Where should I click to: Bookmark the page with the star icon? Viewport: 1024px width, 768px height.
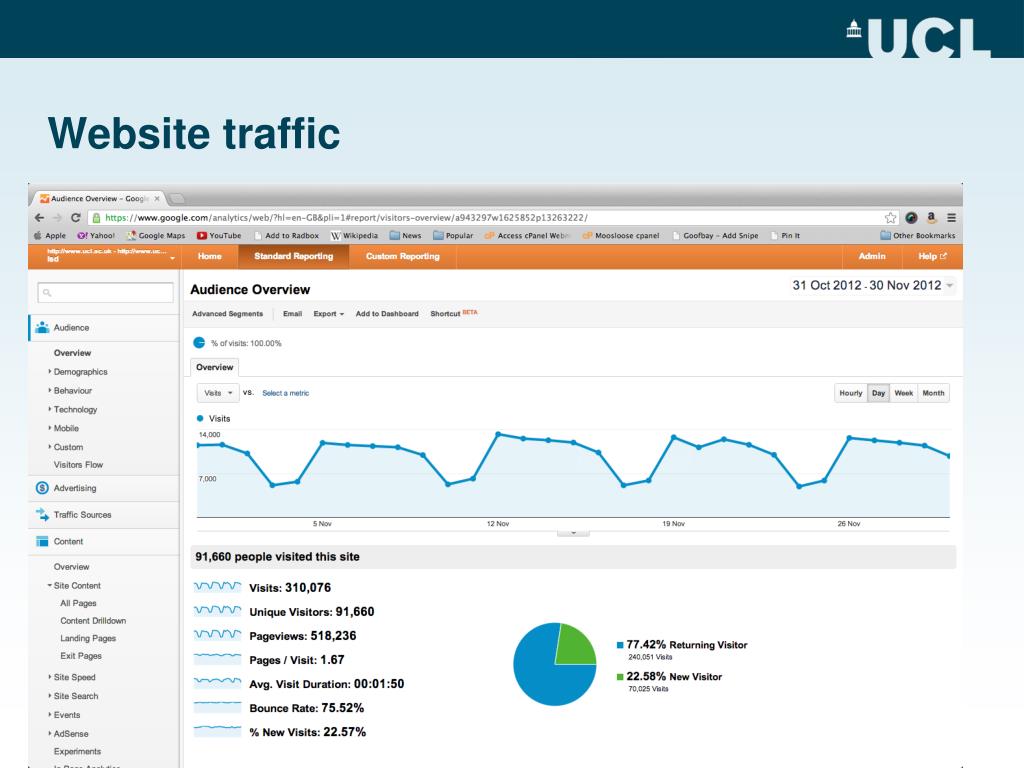890,217
